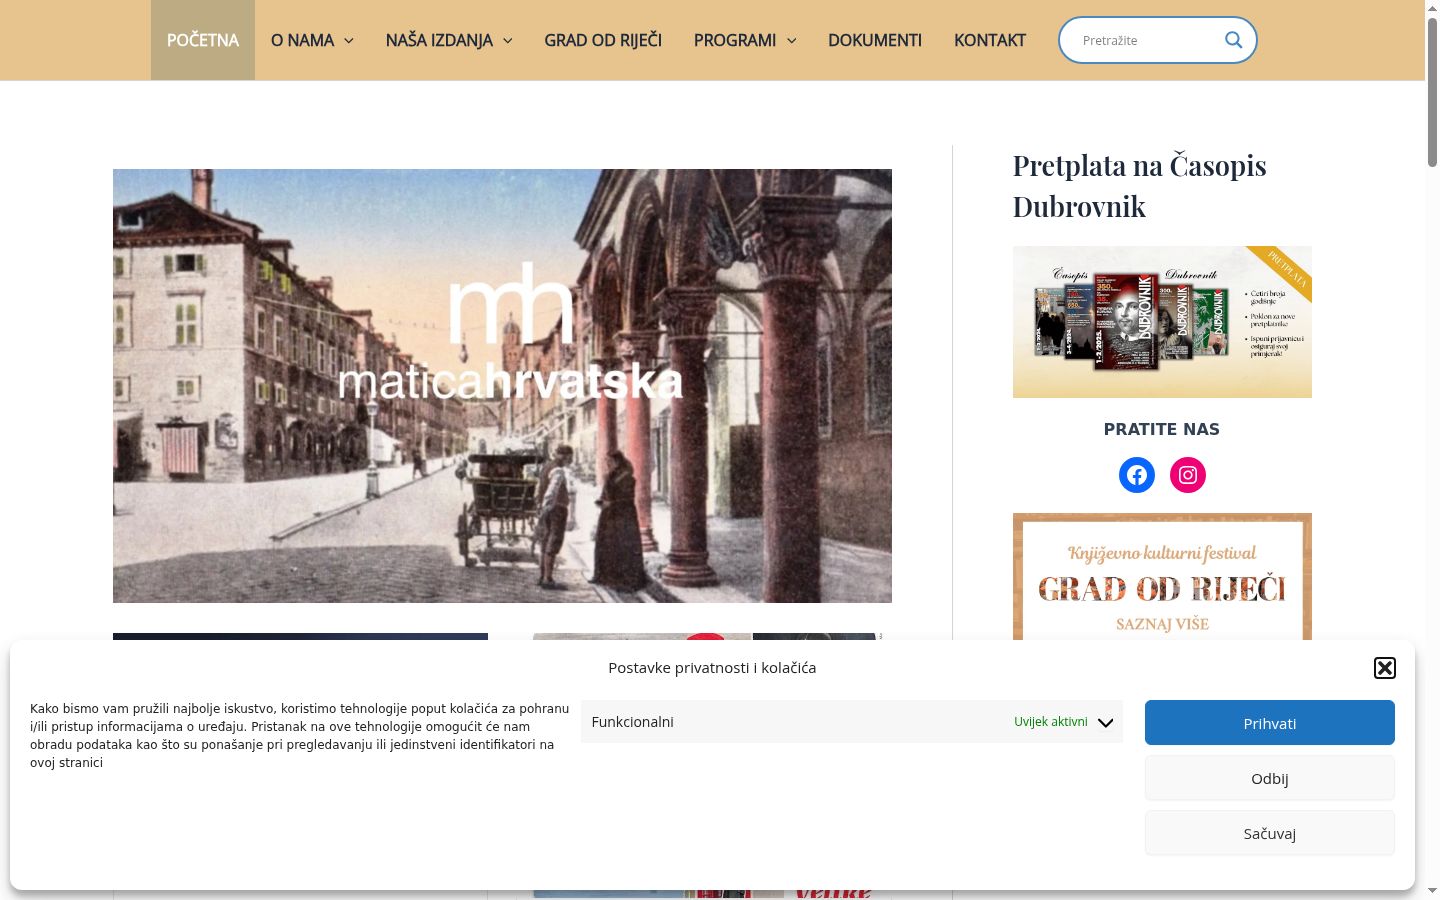Click the Matica hrvatska hero image
This screenshot has height=900, width=1440.
[502, 386]
